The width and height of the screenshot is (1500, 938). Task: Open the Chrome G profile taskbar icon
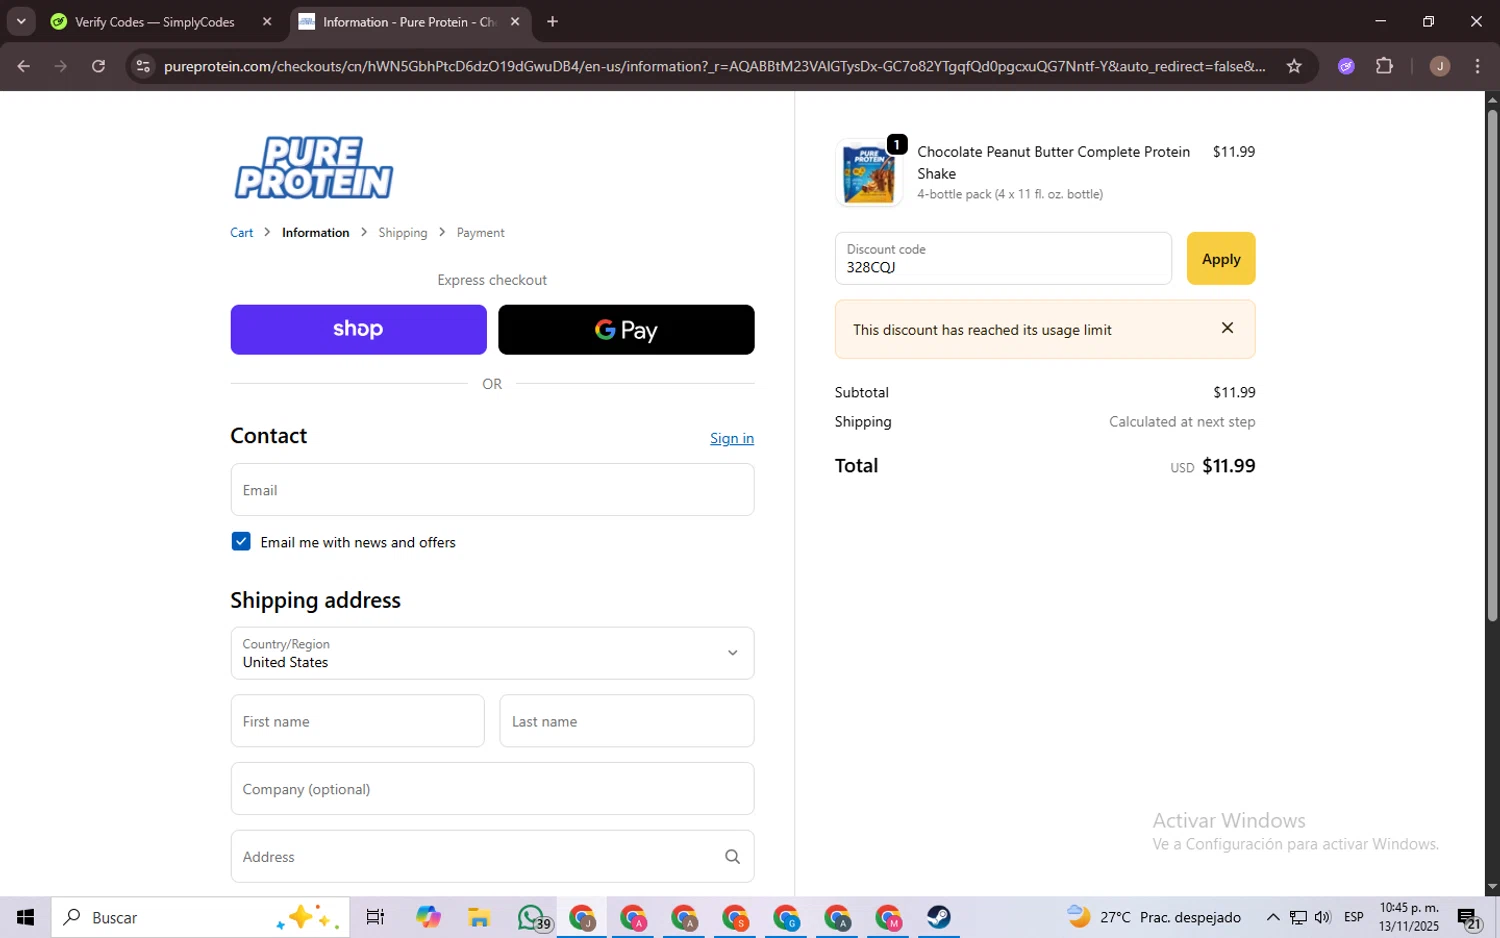coord(786,917)
